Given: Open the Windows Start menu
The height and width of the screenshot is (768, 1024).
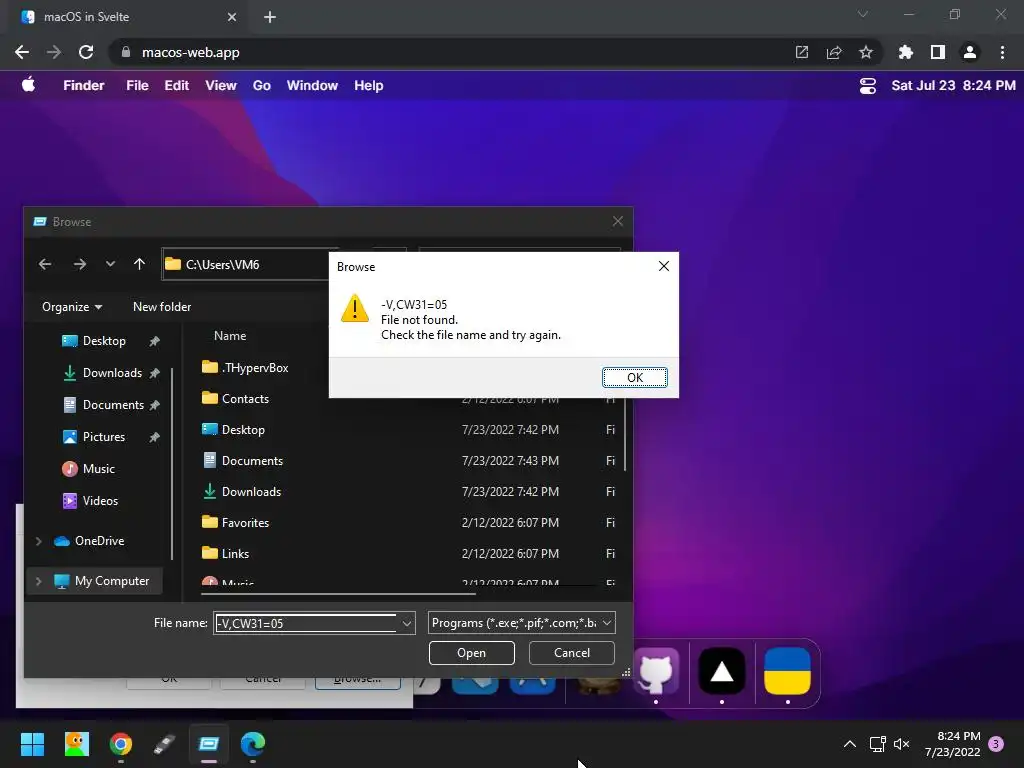Looking at the screenshot, I should coord(32,744).
